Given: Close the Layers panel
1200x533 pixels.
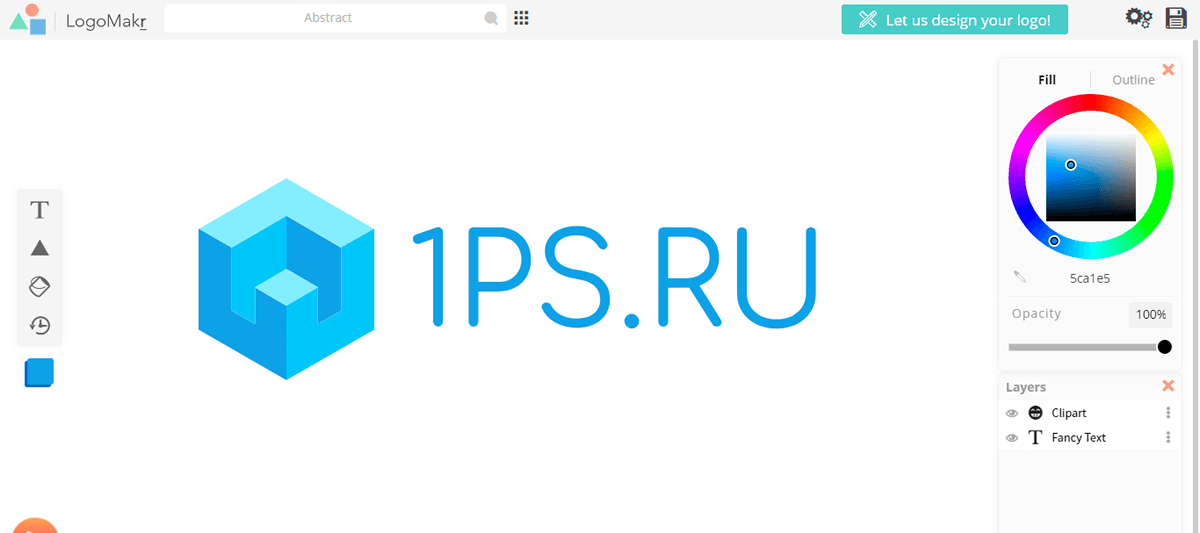Looking at the screenshot, I should 1168,386.
